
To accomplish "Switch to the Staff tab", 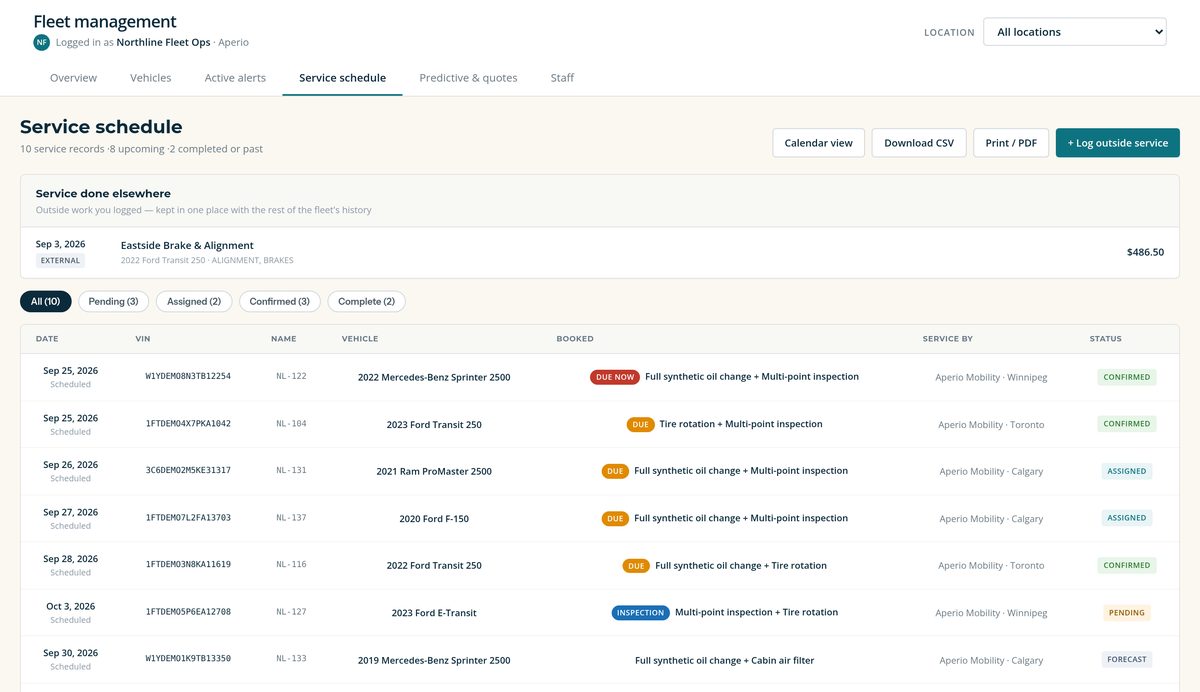I will point(562,78).
